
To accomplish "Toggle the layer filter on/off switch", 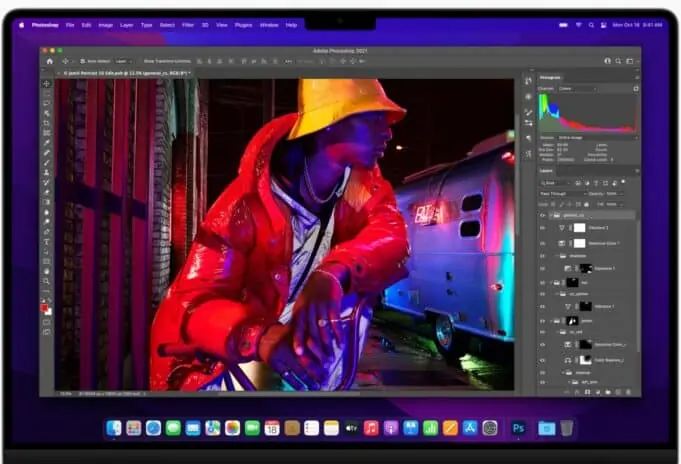I will click(x=623, y=182).
